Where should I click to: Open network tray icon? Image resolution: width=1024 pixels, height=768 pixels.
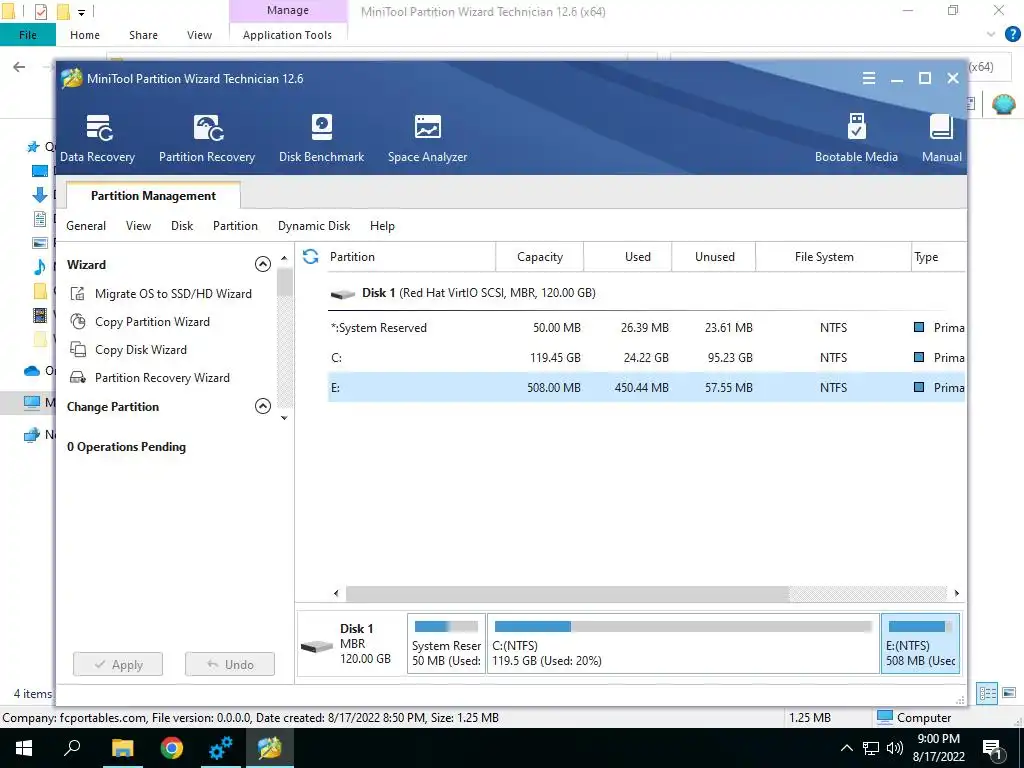point(871,748)
